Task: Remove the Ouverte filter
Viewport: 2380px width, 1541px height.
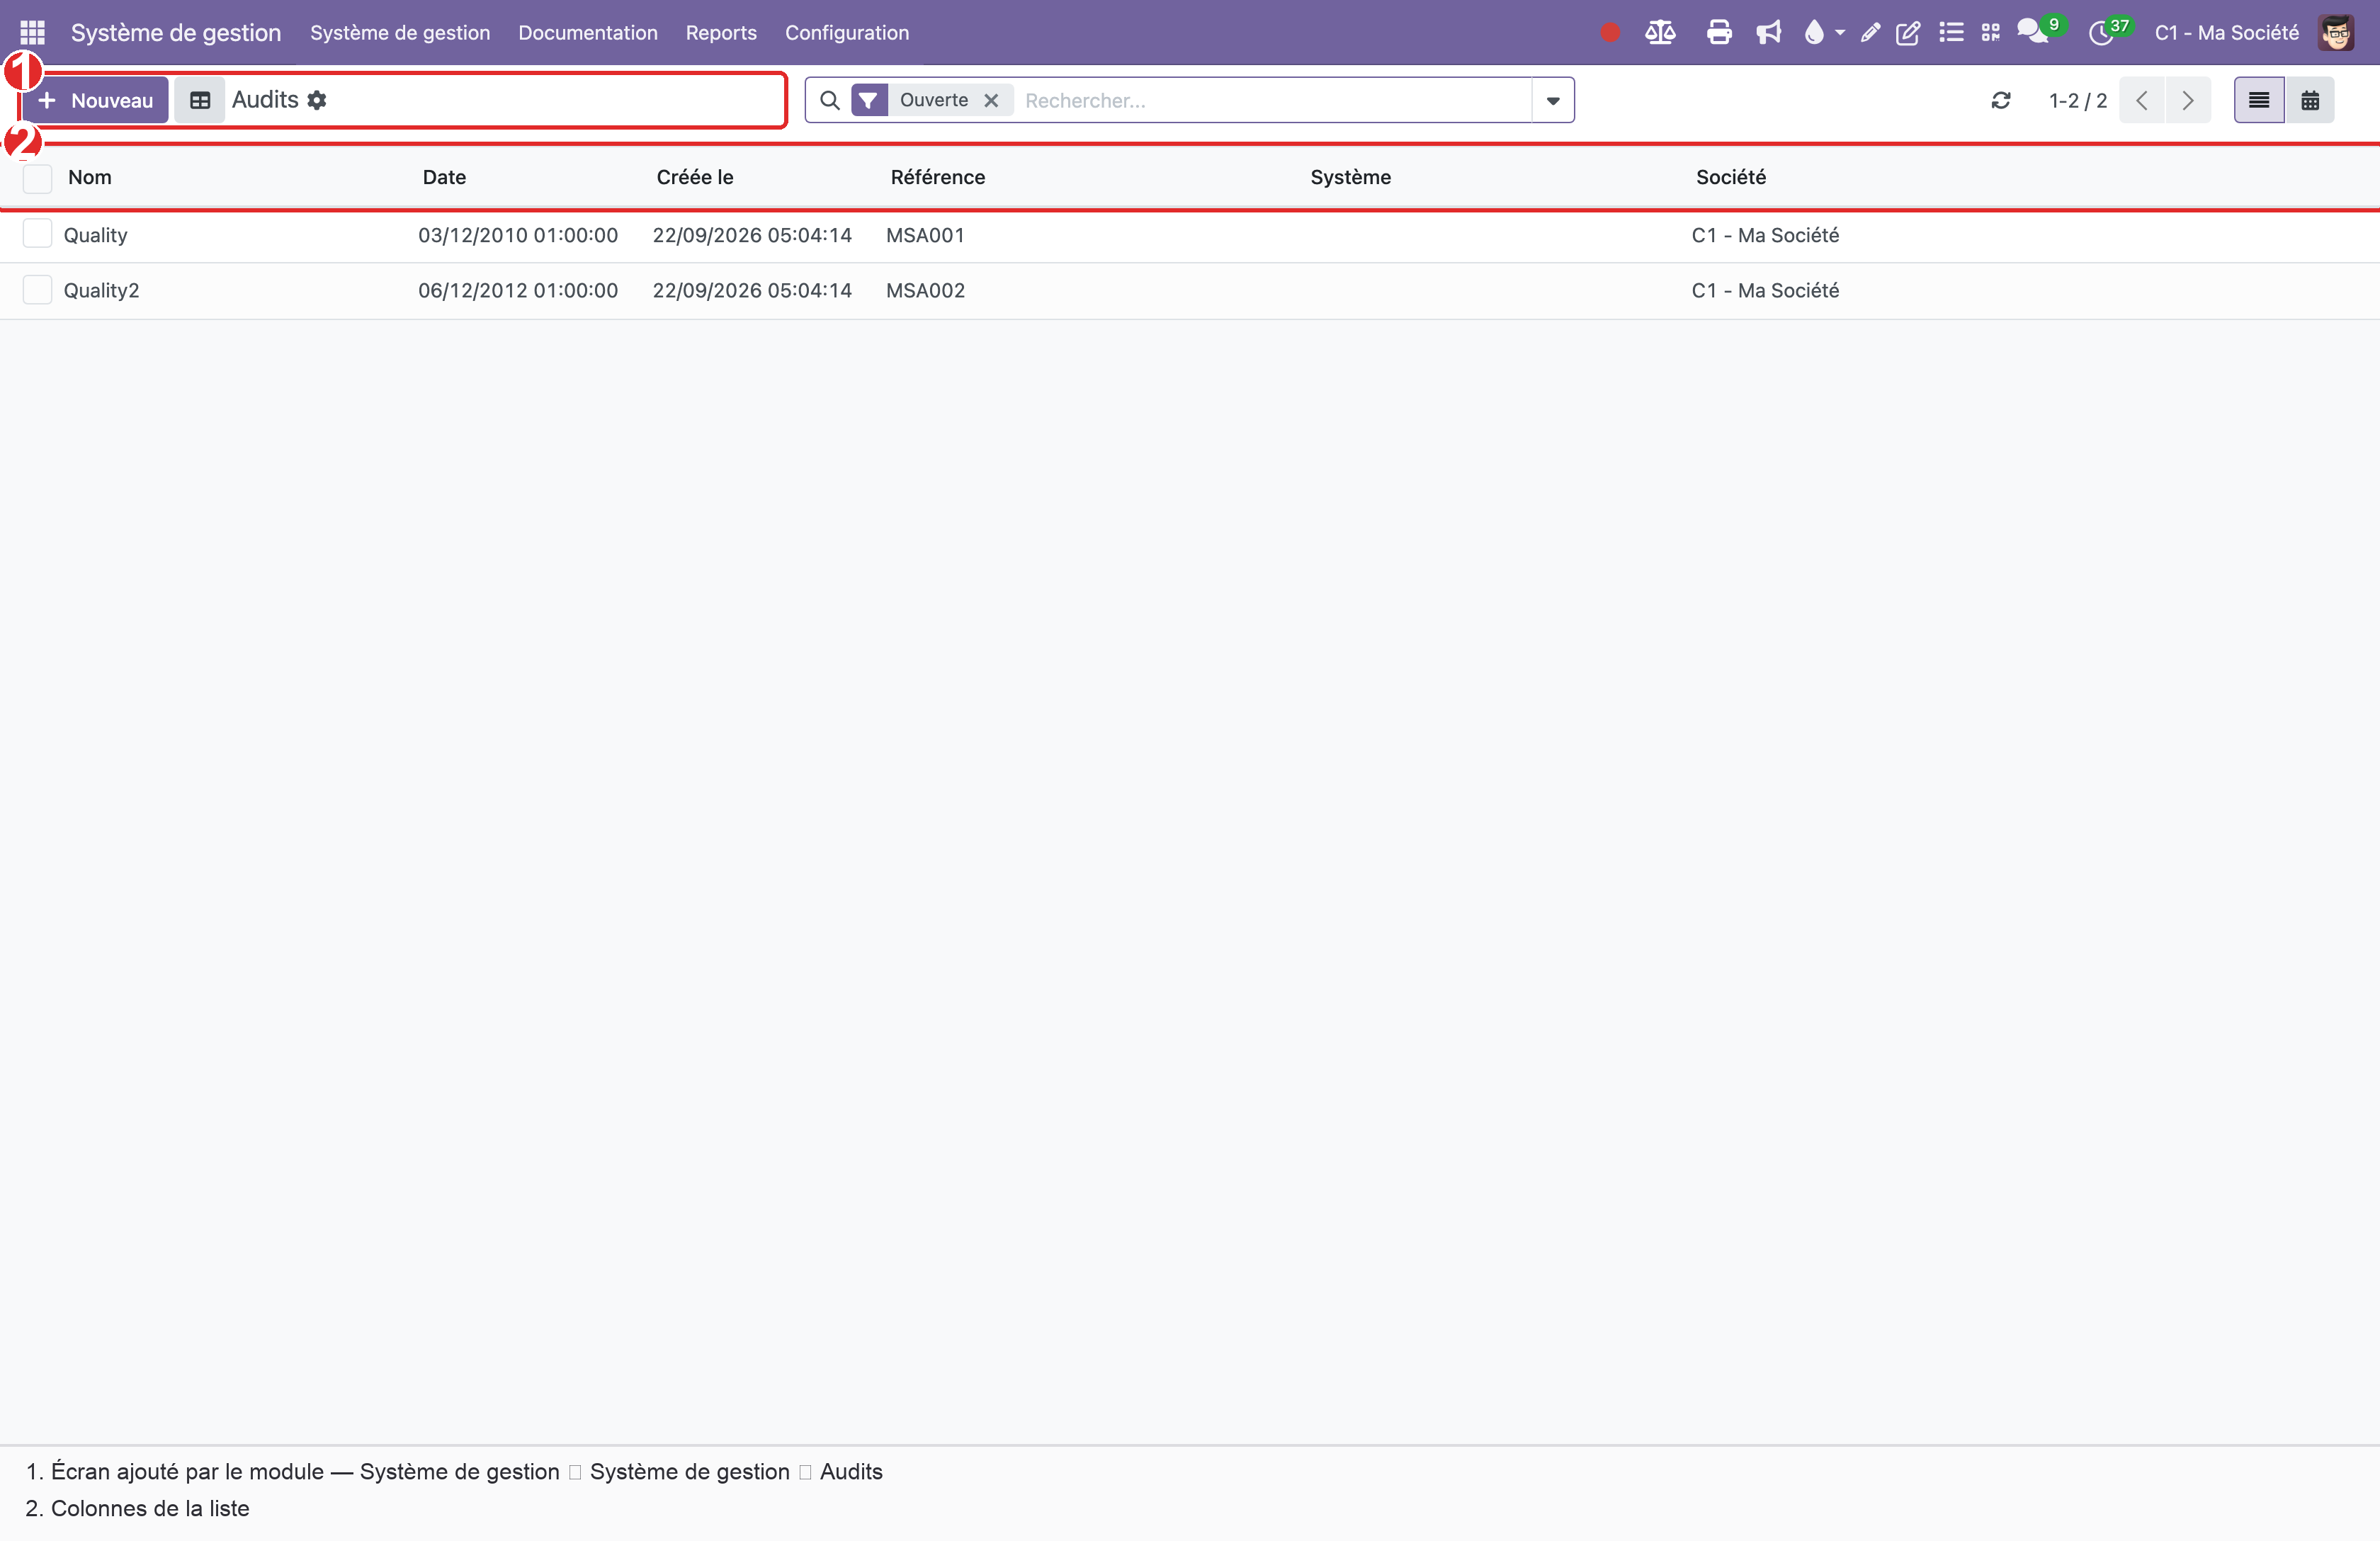Action: click(991, 100)
